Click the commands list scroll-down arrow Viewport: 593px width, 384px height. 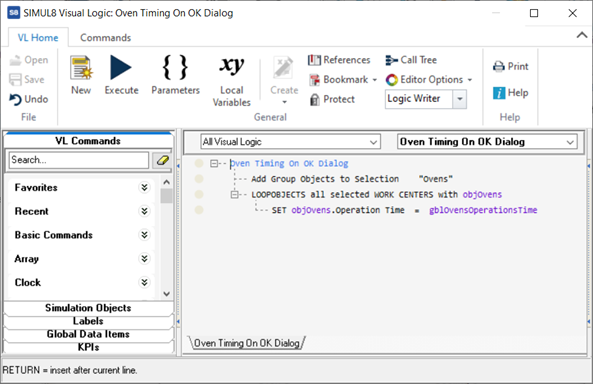coord(166,294)
